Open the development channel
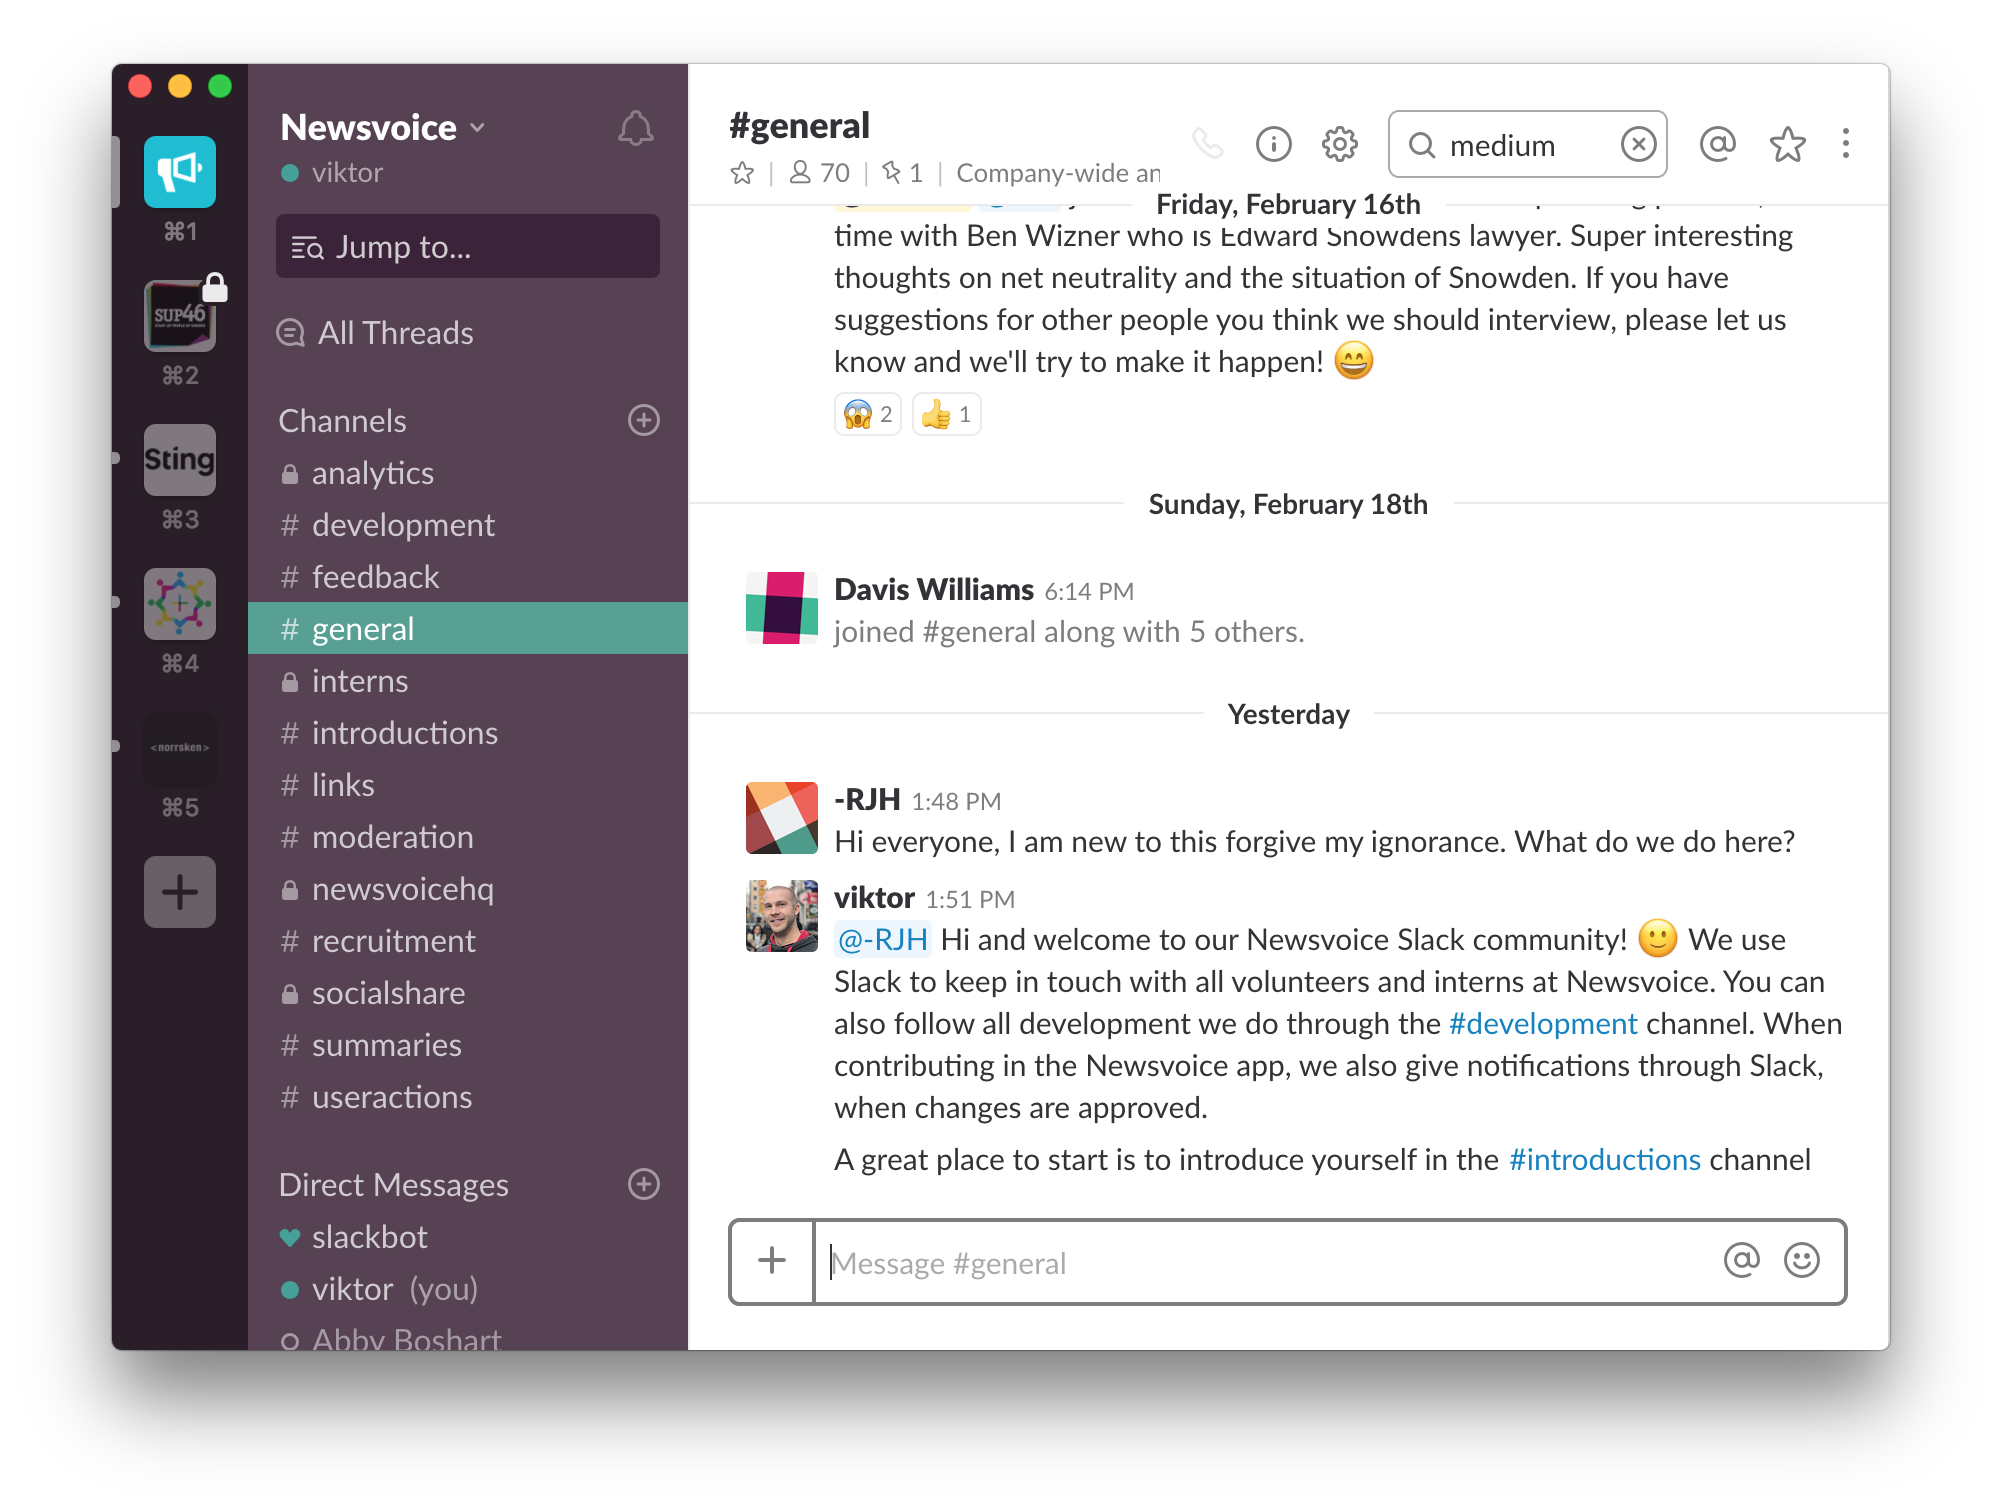2002x1510 pixels. coord(468,525)
